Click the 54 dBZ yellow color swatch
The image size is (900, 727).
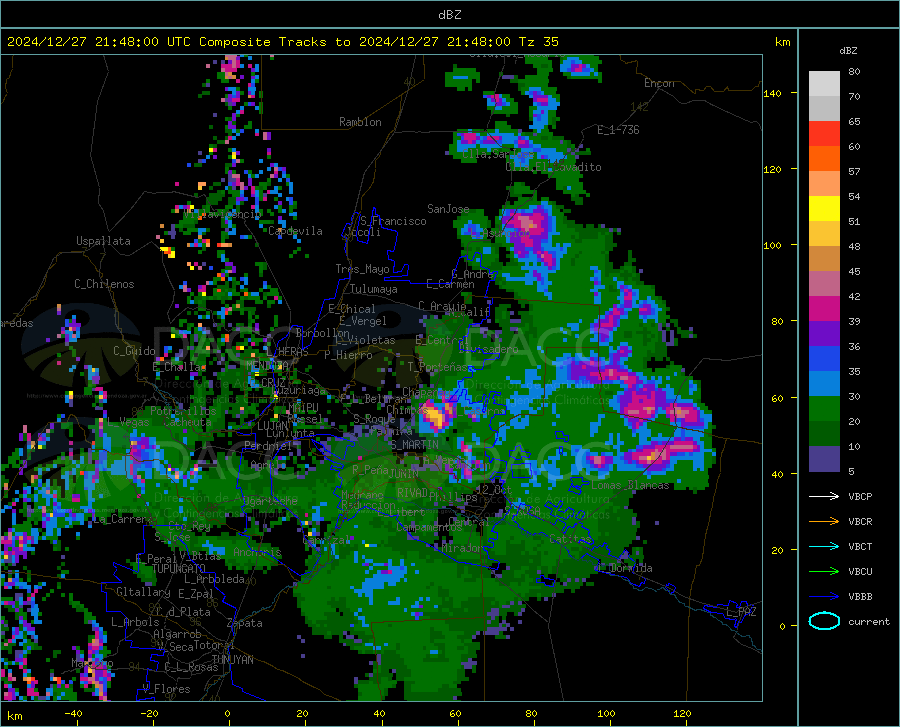pos(824,208)
